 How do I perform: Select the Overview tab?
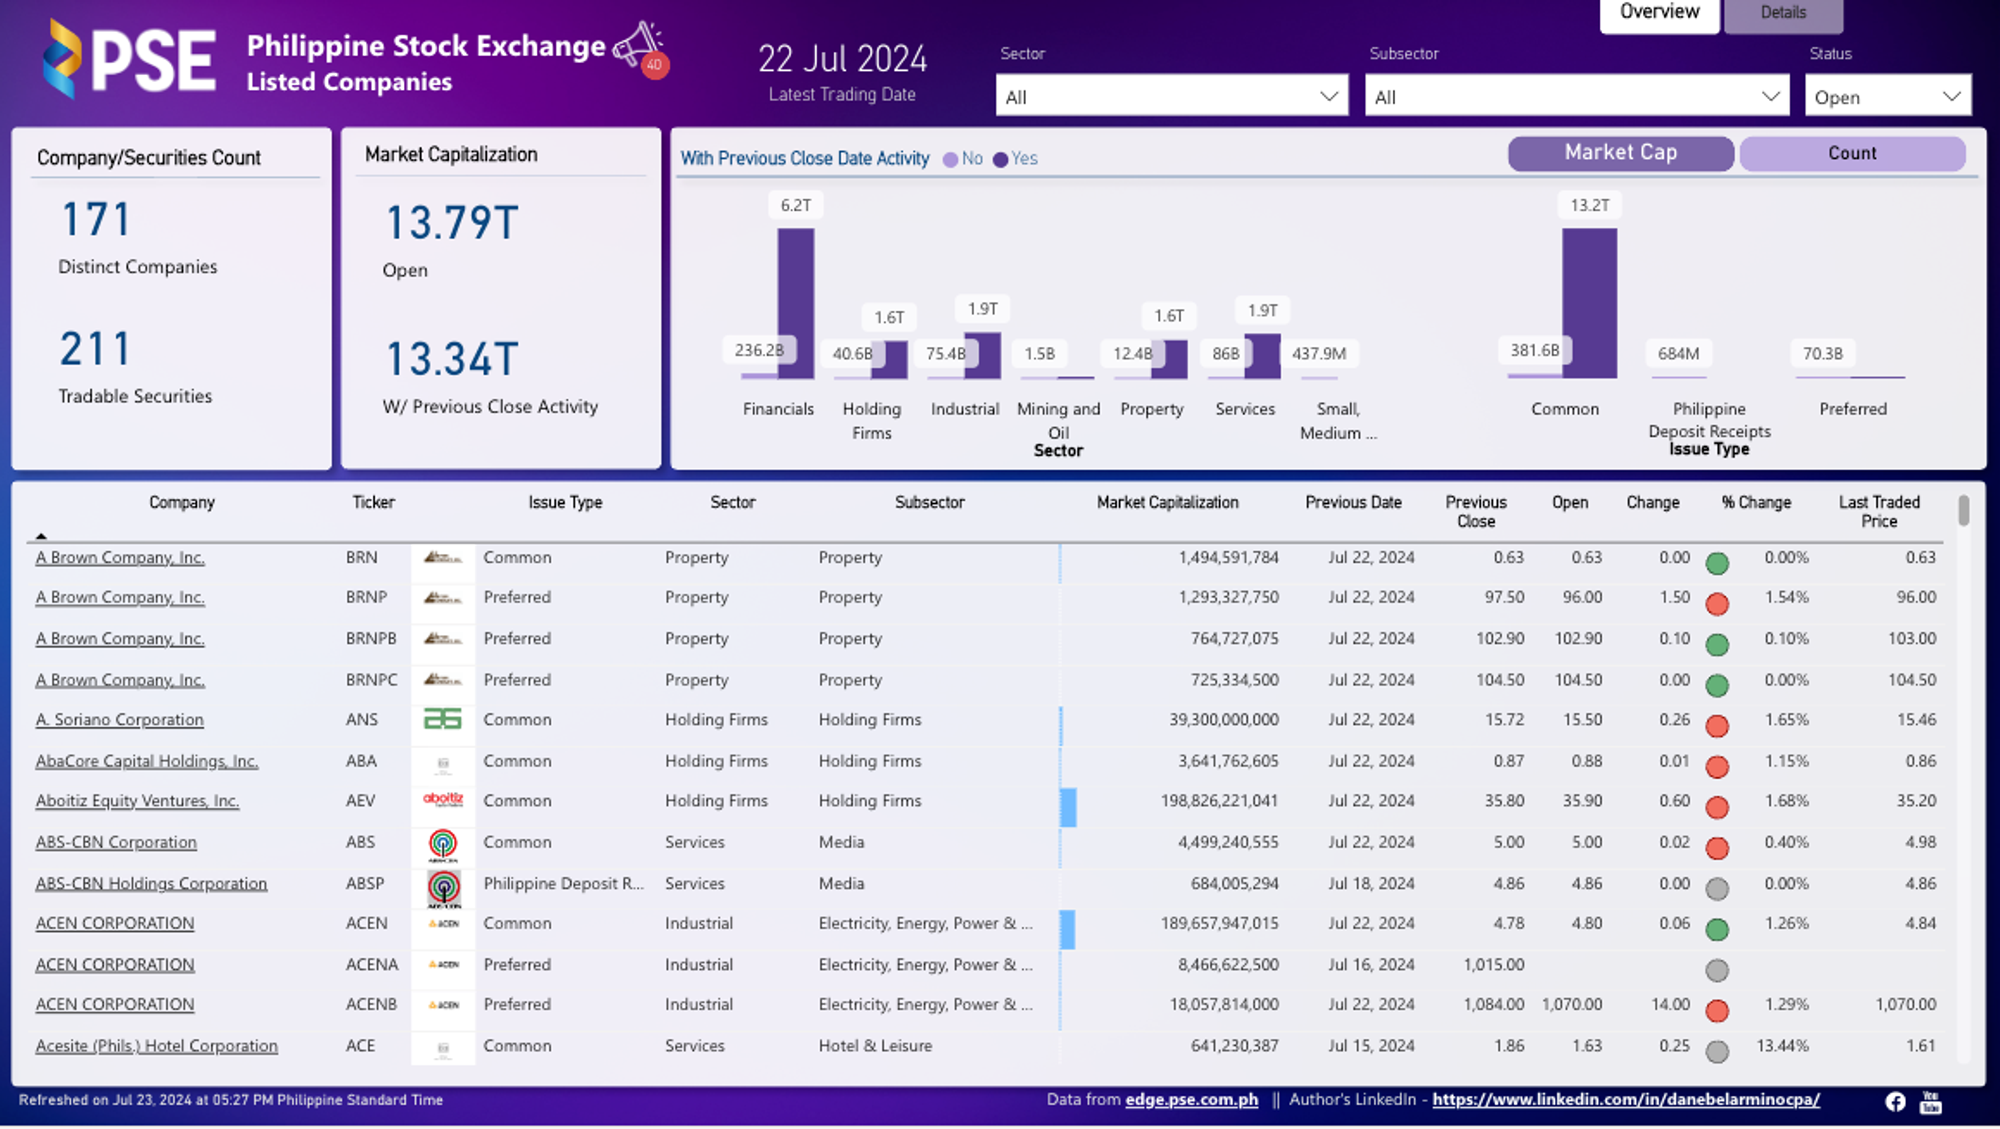(1658, 12)
